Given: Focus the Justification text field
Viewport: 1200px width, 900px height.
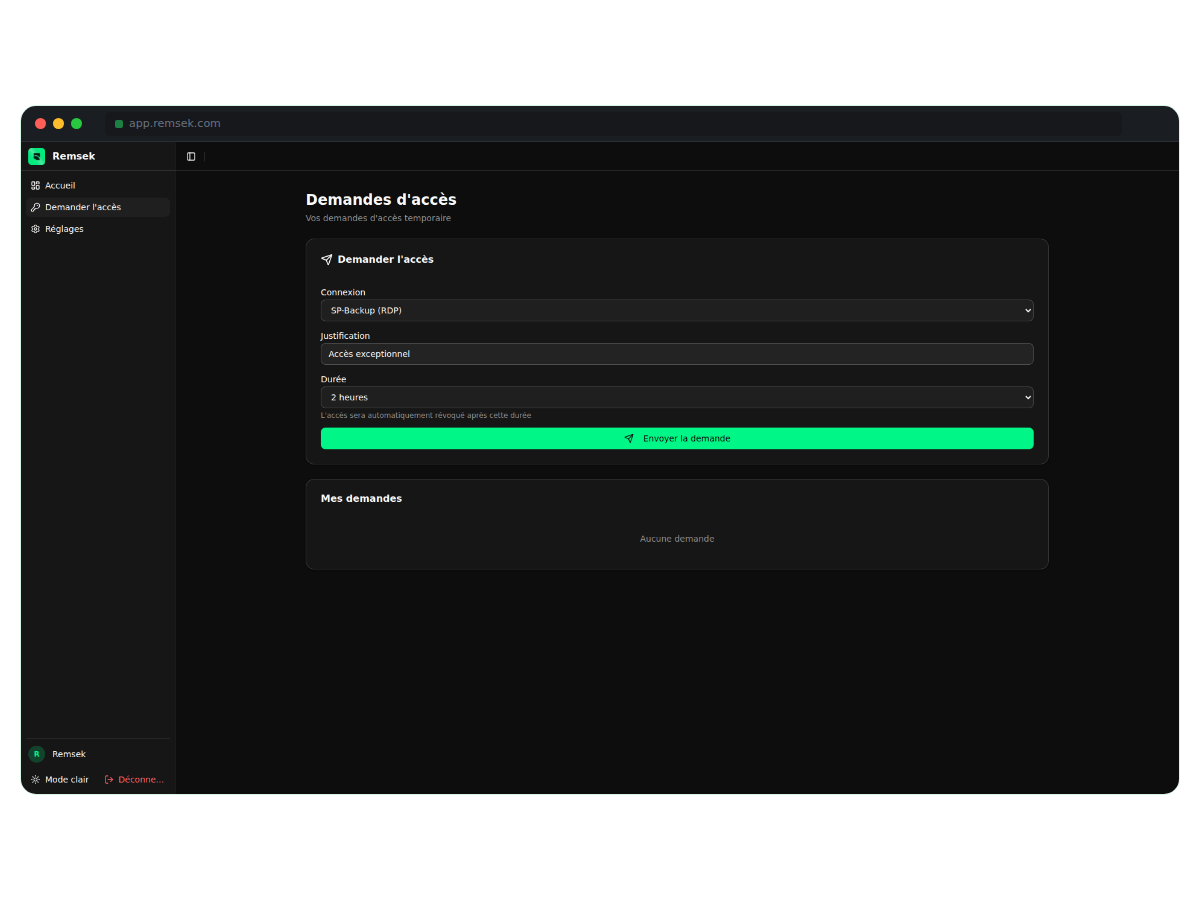Looking at the screenshot, I should [x=676, y=354].
